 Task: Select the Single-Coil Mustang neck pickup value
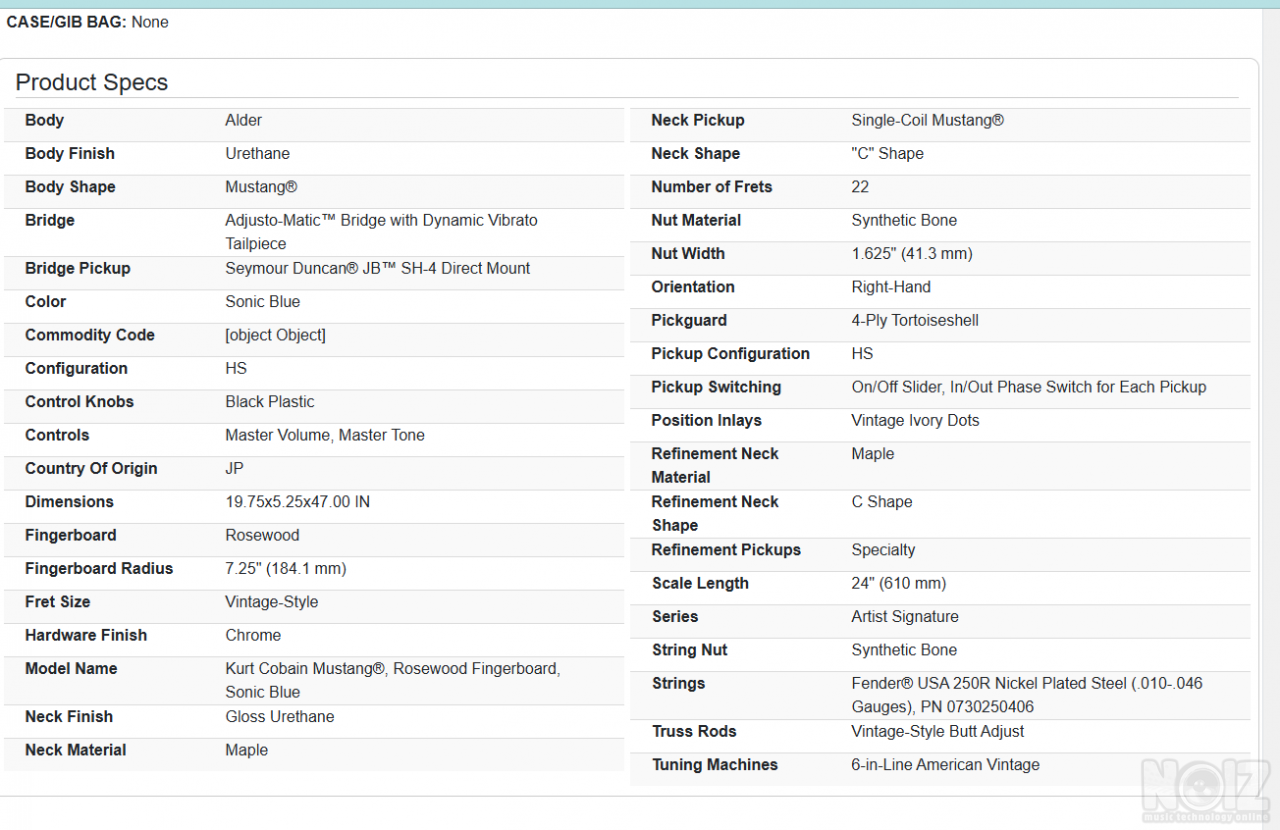tap(927, 121)
